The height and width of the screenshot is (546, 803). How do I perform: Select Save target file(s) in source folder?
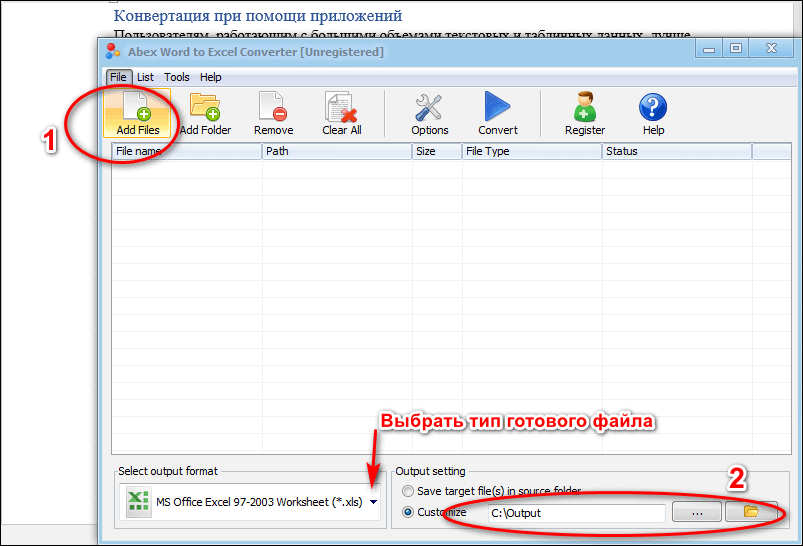point(408,491)
